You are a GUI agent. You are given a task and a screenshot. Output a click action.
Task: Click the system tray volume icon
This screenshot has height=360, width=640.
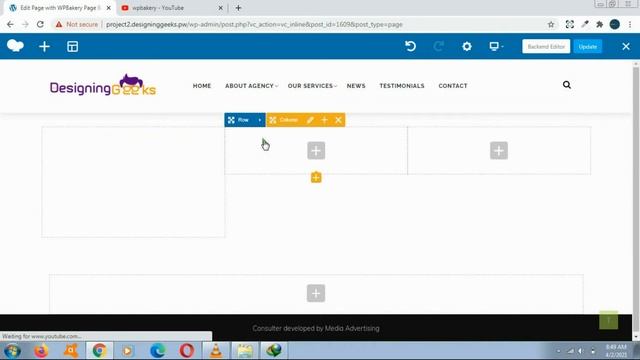[x=580, y=351]
